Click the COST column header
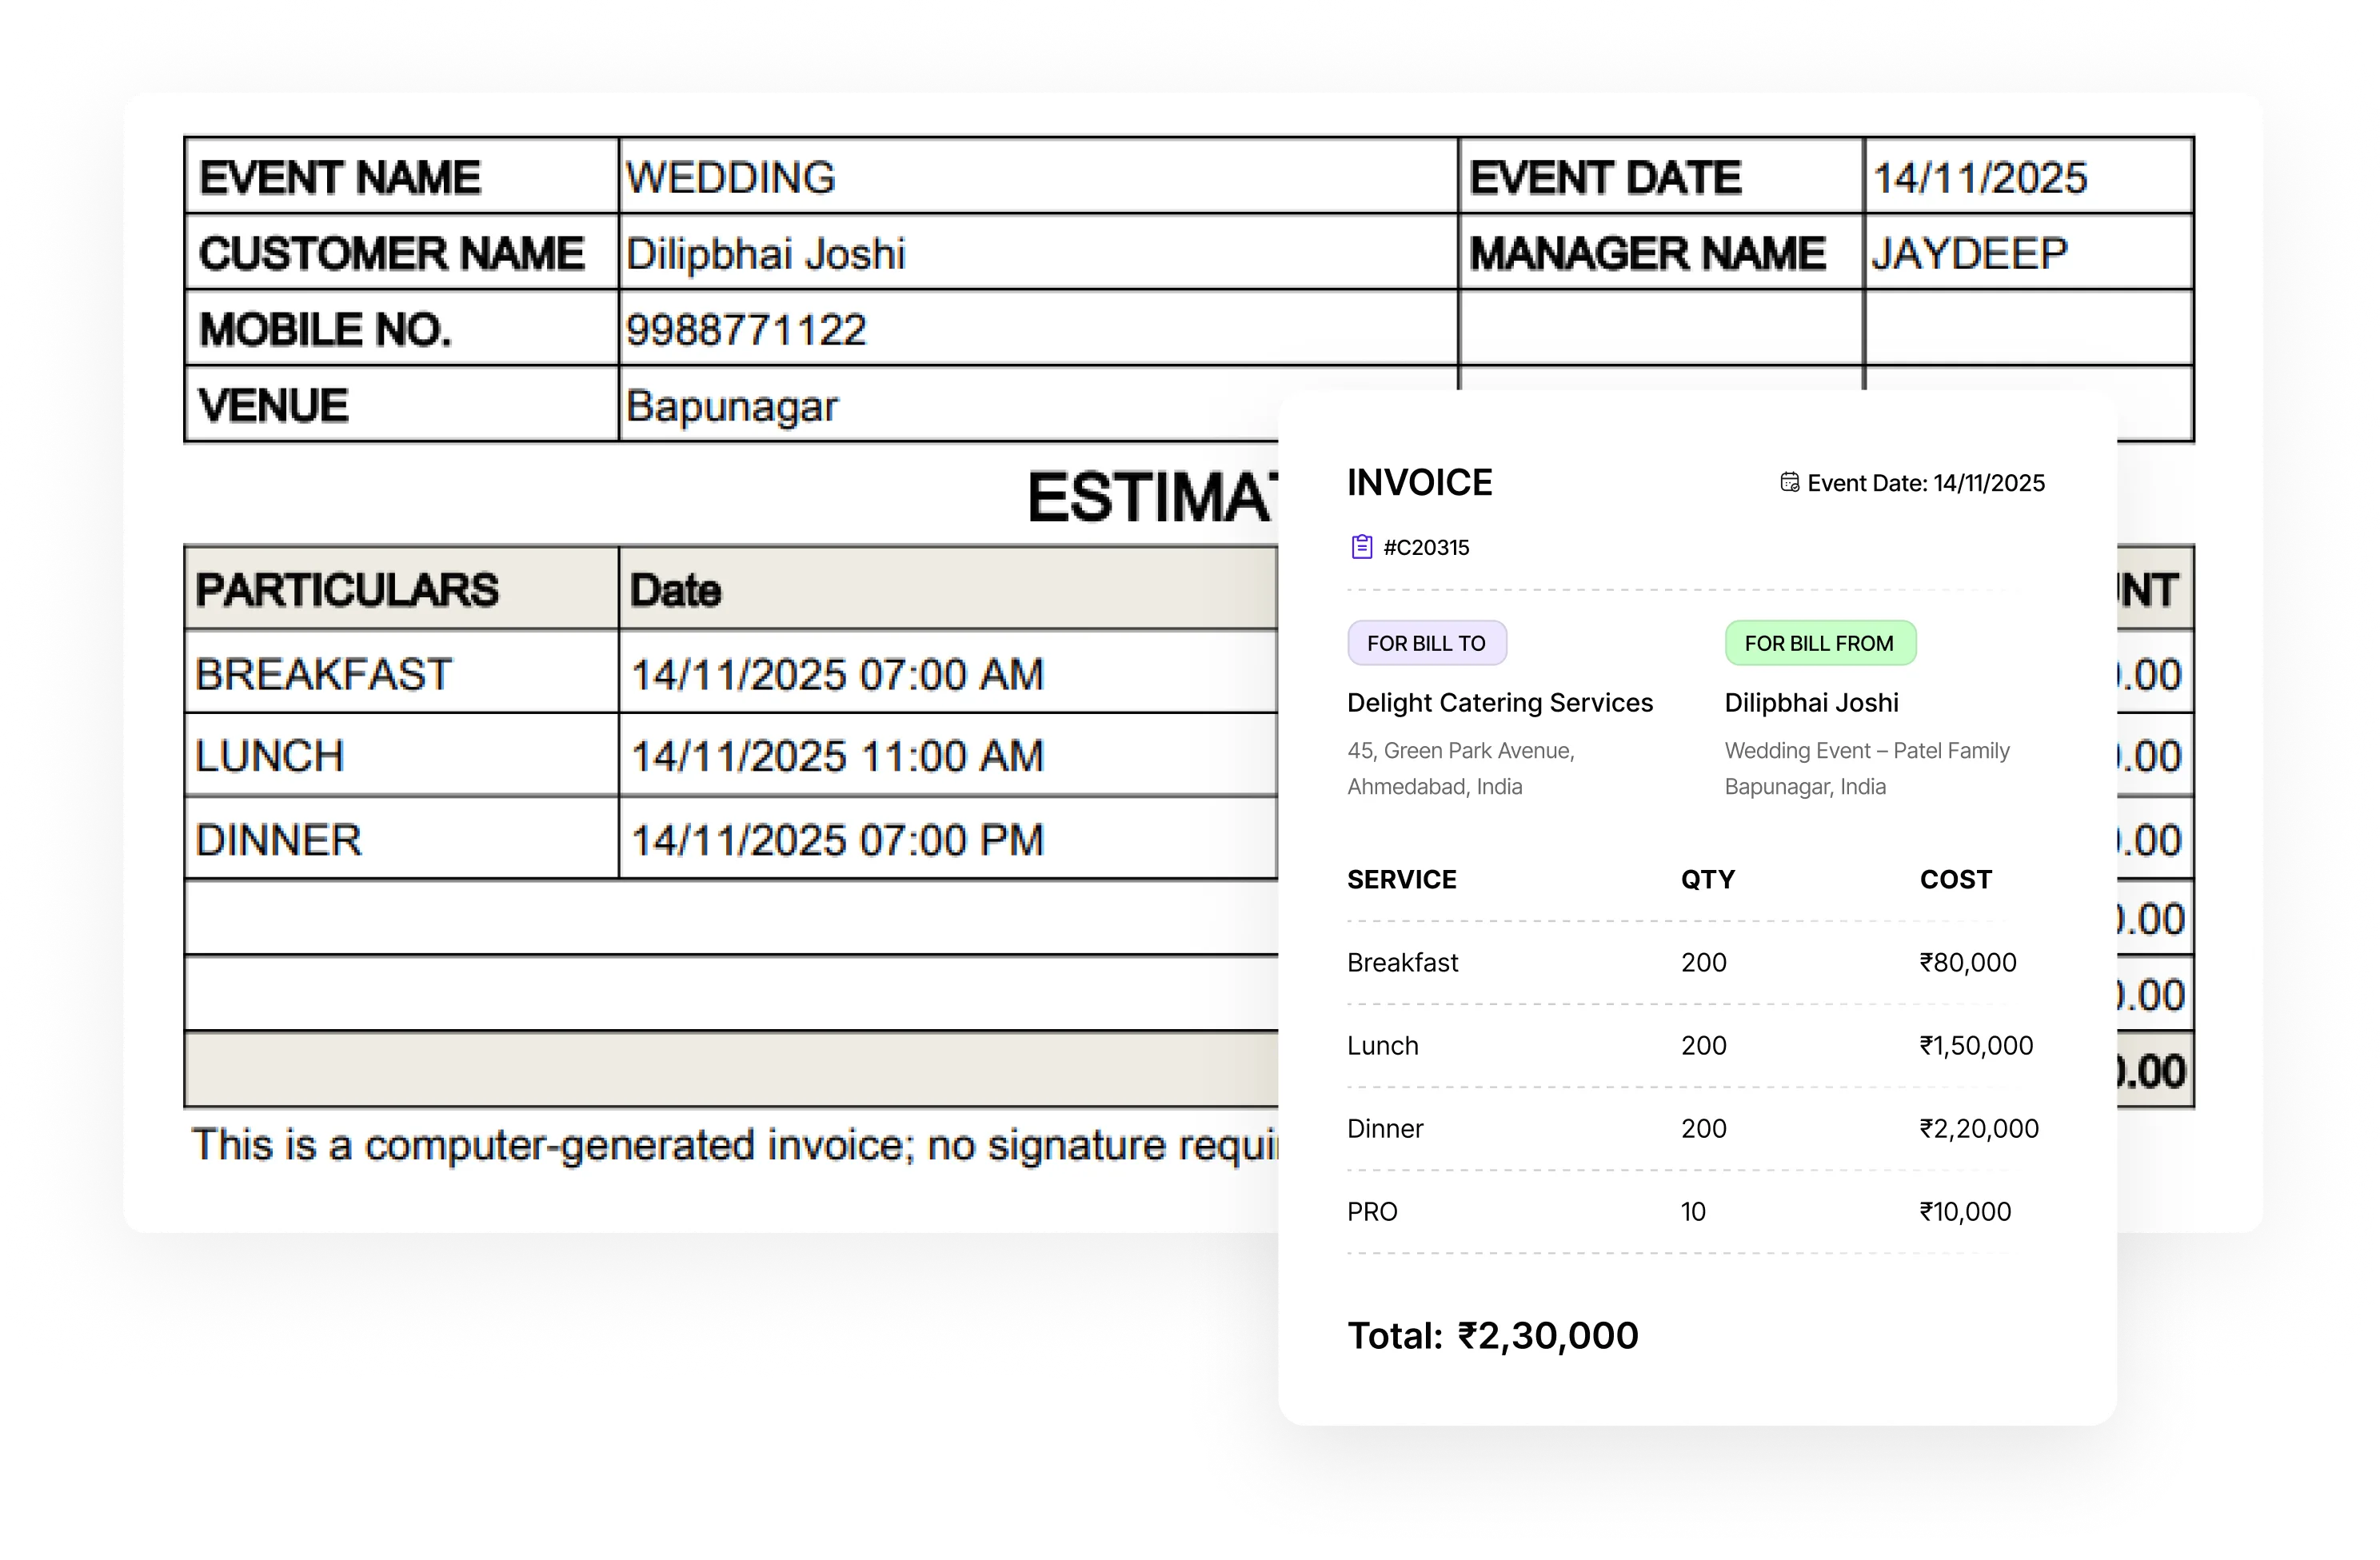This screenshot has width=2380, height=1560. click(1954, 879)
